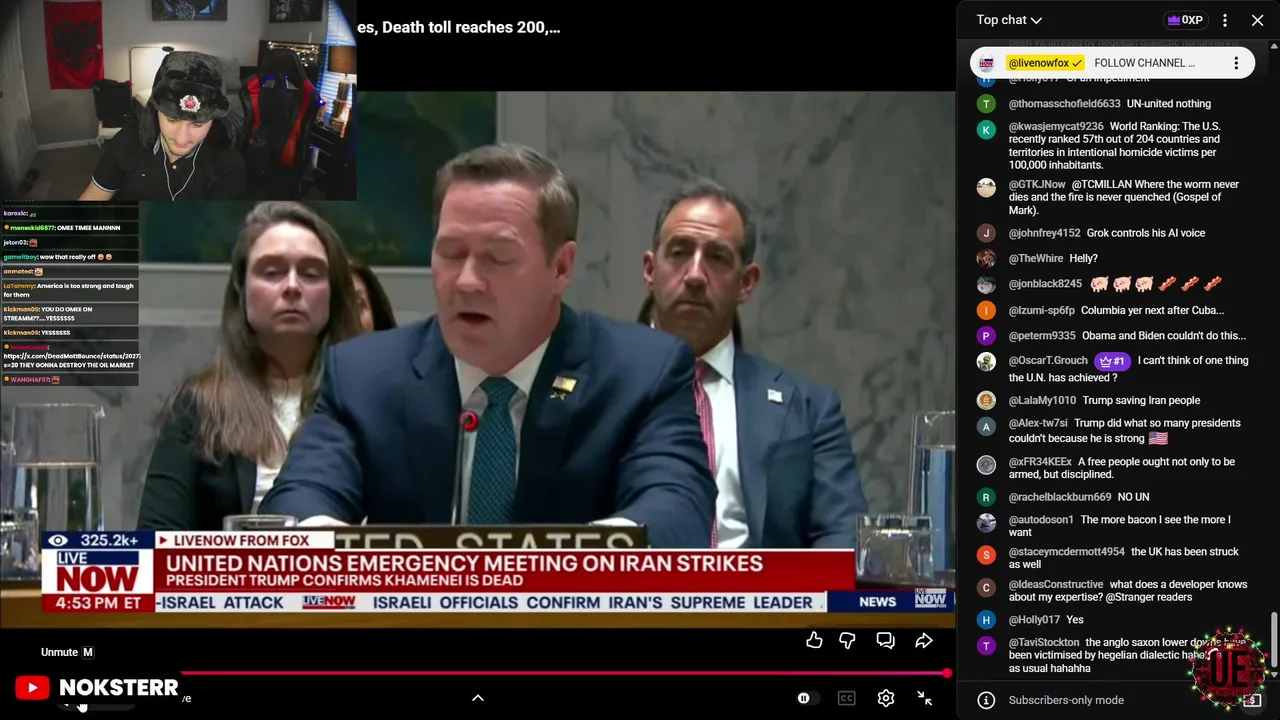
Task: Click the 0XP crown badge
Action: 1185,20
